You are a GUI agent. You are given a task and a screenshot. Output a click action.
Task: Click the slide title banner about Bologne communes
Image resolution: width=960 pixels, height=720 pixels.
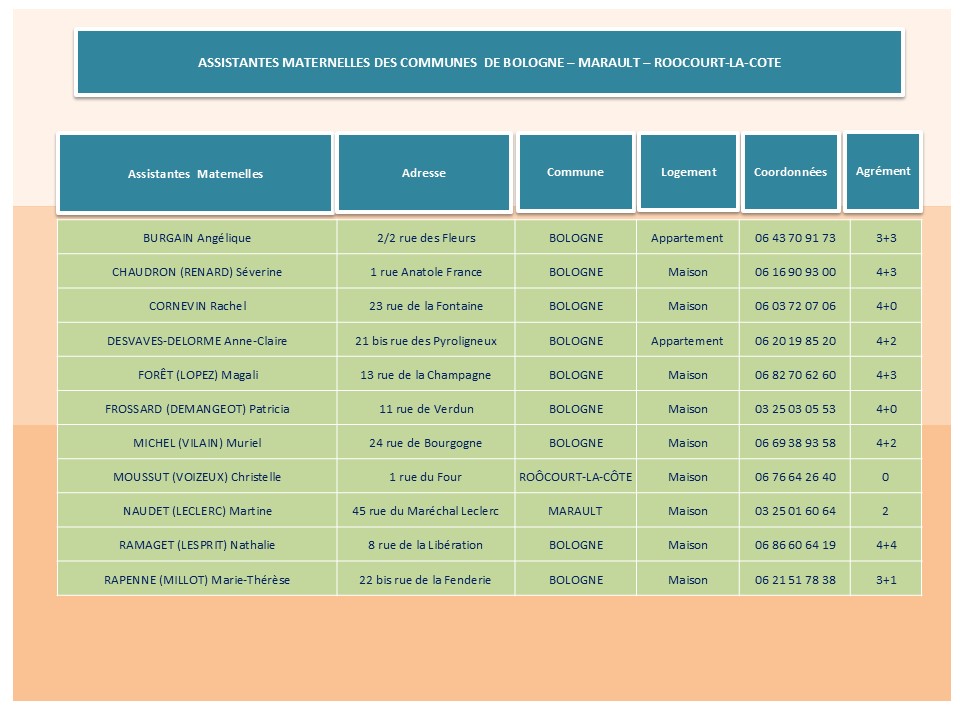click(x=489, y=62)
